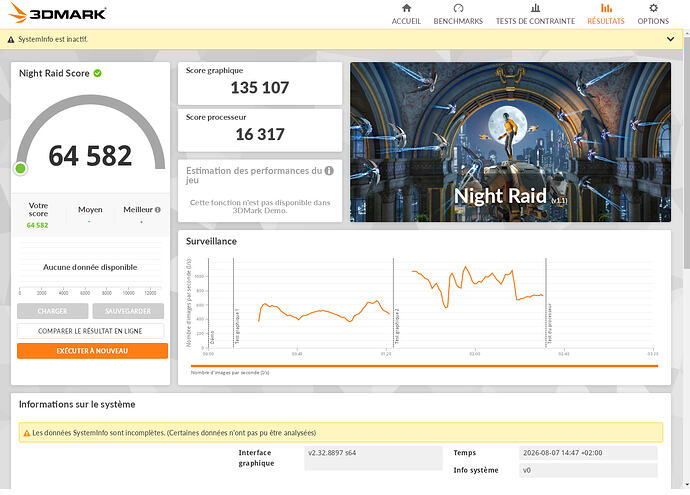Click the SystemInfo est inactif message

click(53, 39)
